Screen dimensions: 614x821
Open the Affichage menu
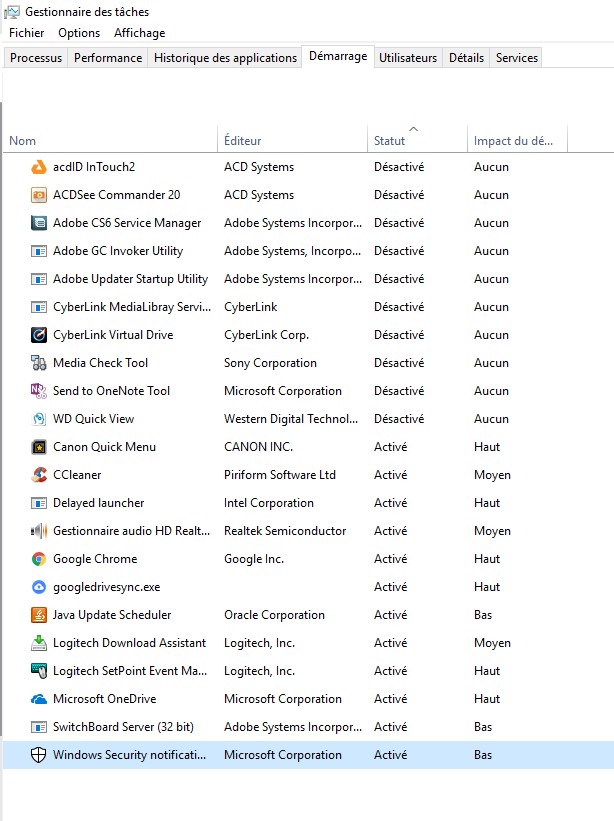pos(139,33)
